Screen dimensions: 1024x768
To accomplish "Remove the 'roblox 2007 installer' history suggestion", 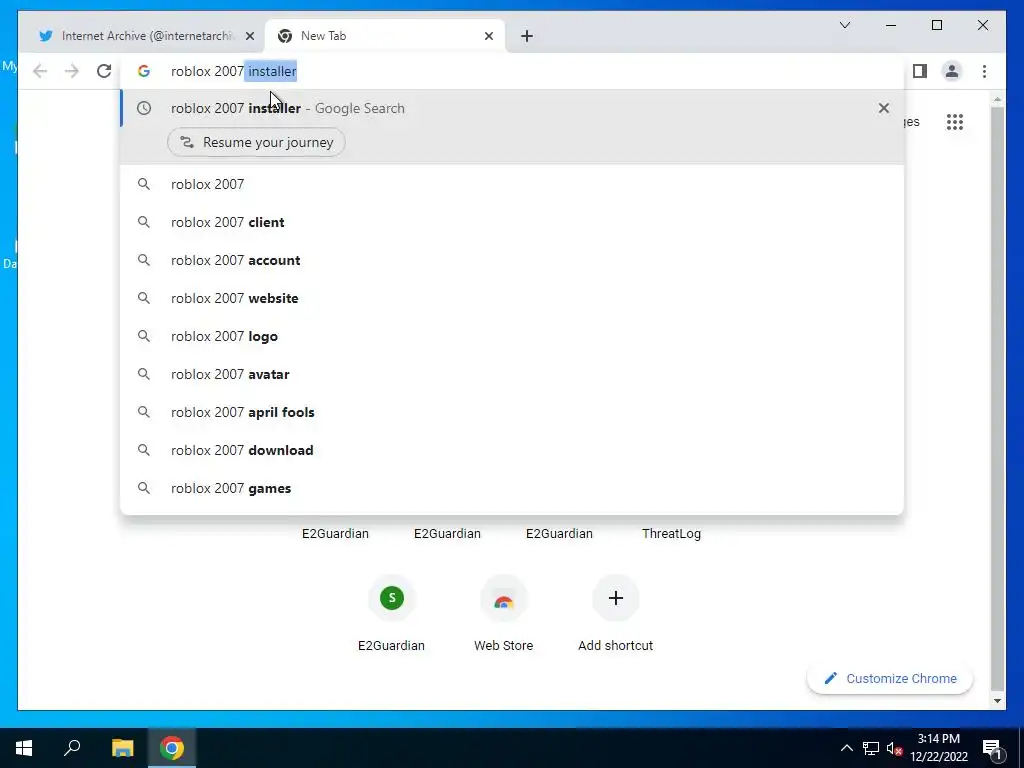I will click(884, 108).
